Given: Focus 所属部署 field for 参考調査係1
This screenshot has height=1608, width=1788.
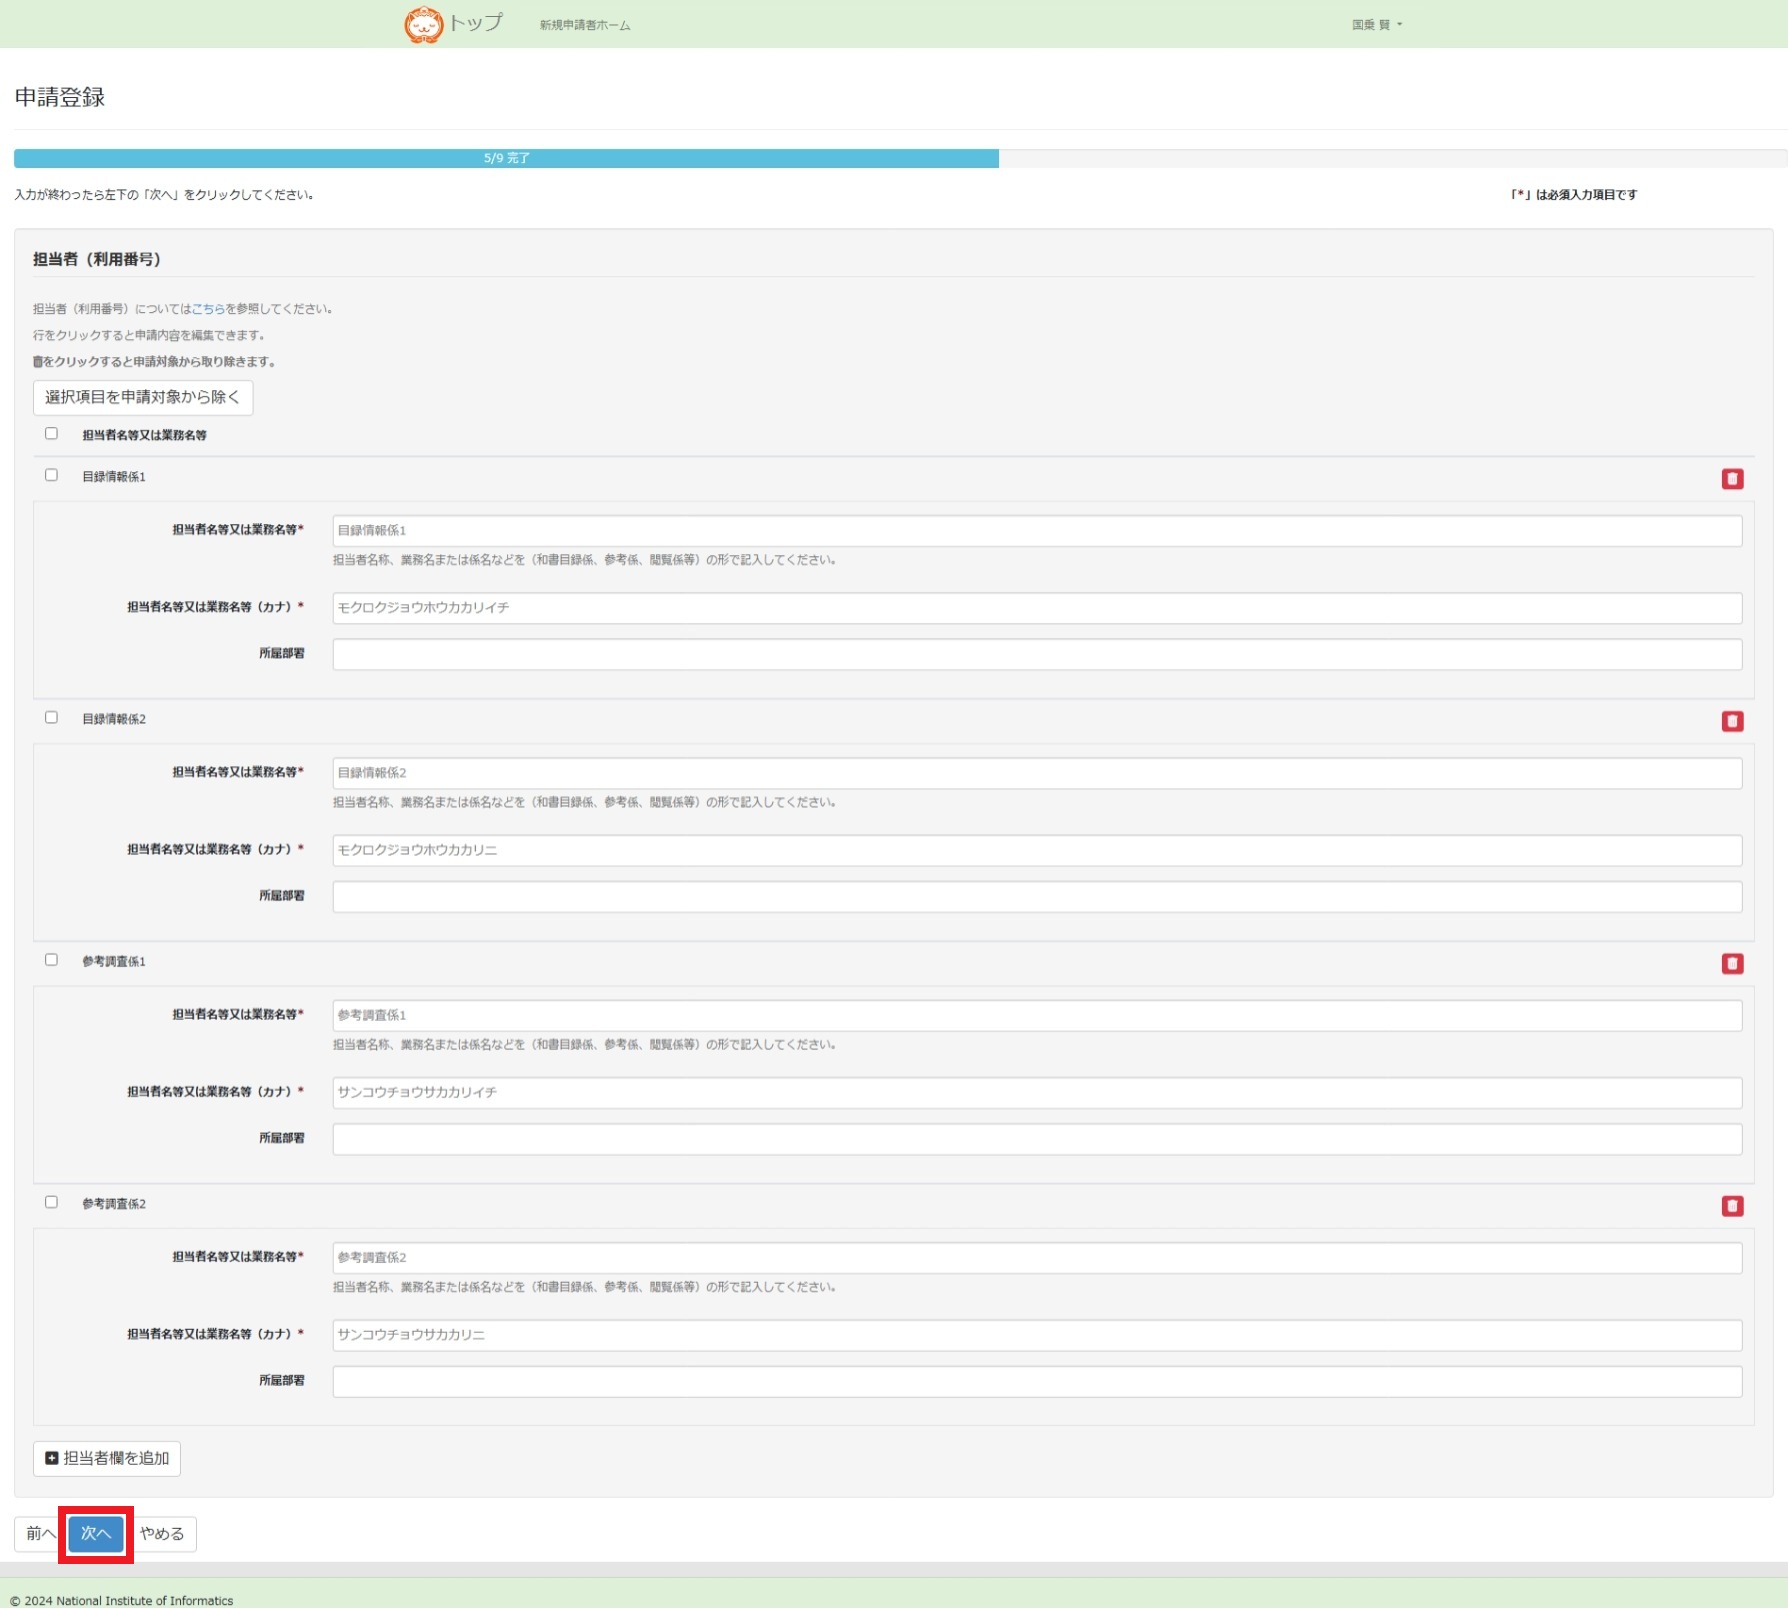Looking at the screenshot, I should coord(1037,1139).
